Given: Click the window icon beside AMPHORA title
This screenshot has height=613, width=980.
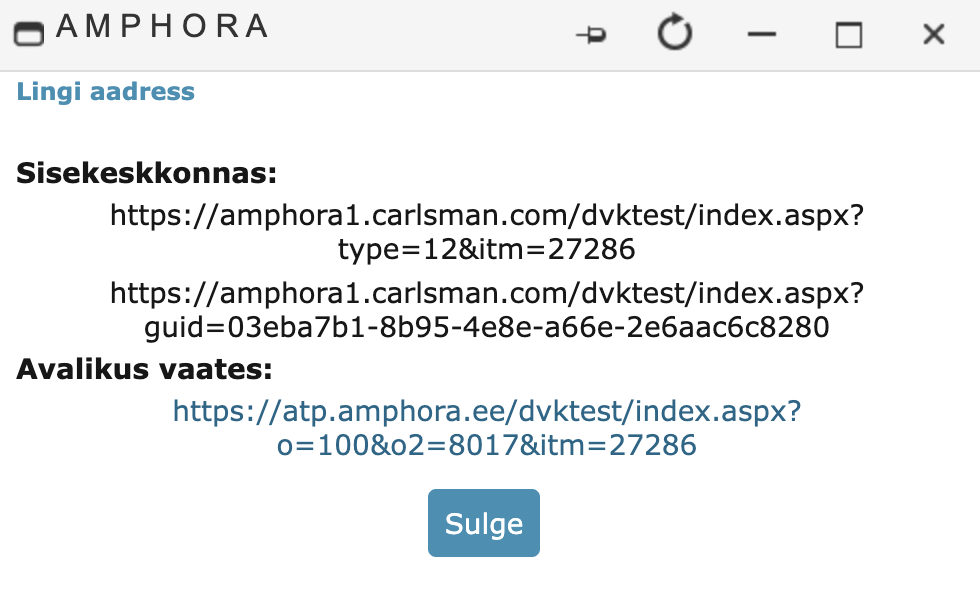Looking at the screenshot, I should pos(29,34).
